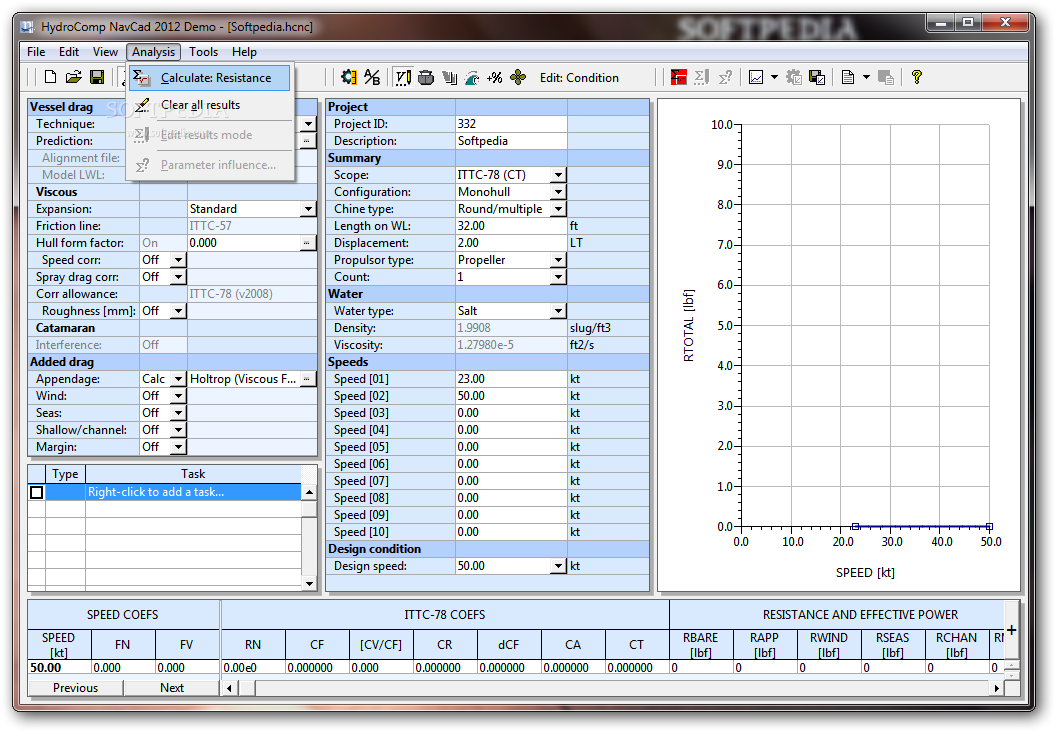This screenshot has width=1056, height=732.
Task: Click the eraser icon beside Clear all results
Action: tap(141, 105)
